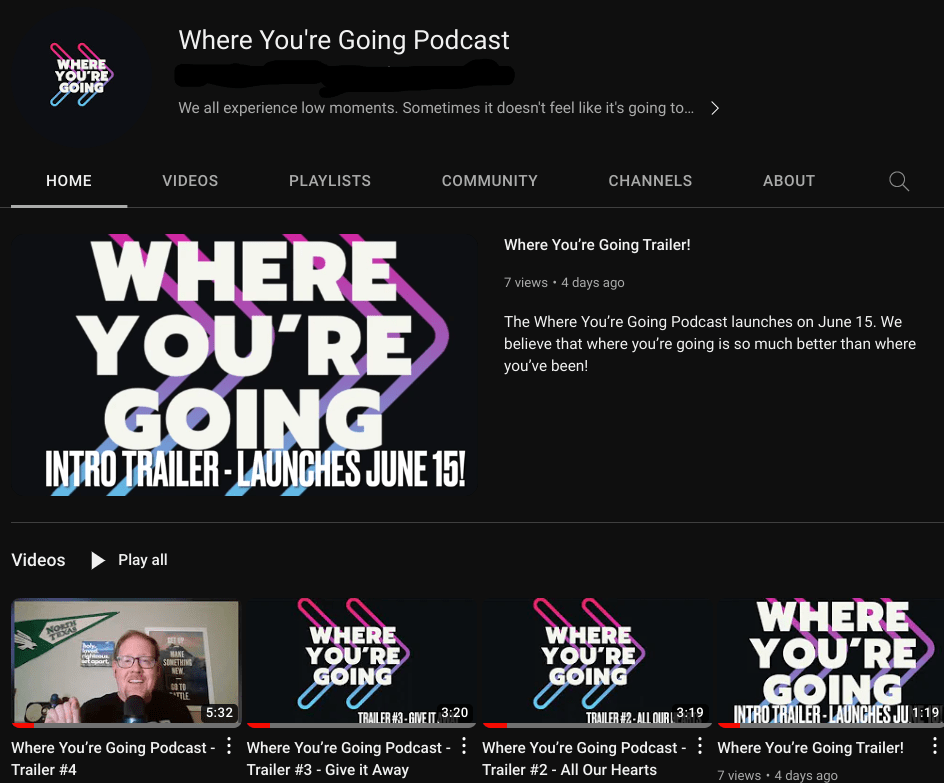This screenshot has width=944, height=783.
Task: Go to the Community tab
Action: [x=490, y=181]
